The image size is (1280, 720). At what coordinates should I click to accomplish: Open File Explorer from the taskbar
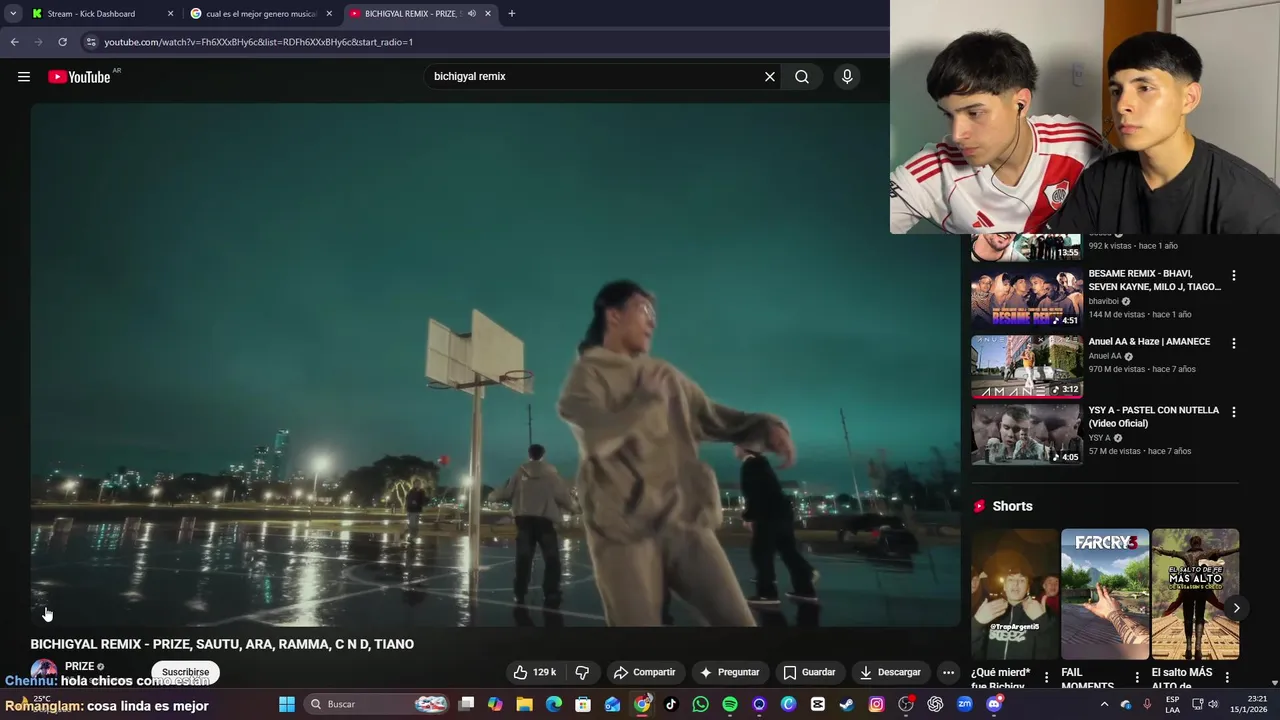(x=524, y=704)
